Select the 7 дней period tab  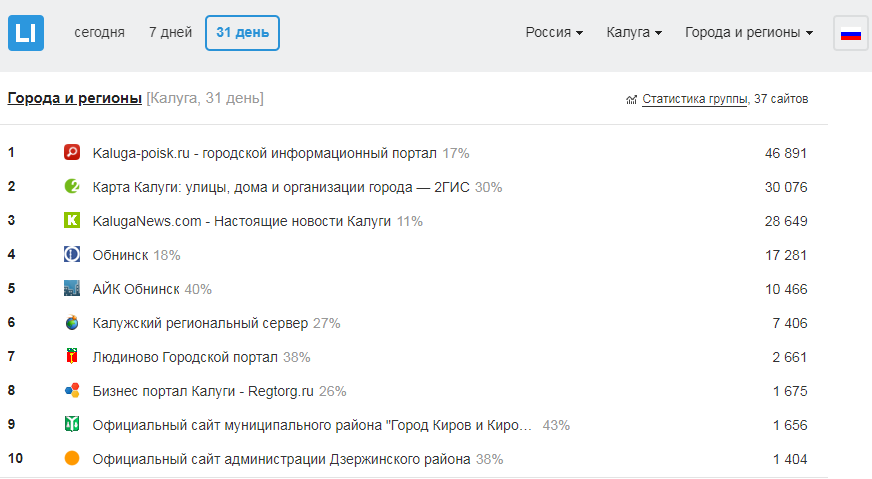click(170, 32)
